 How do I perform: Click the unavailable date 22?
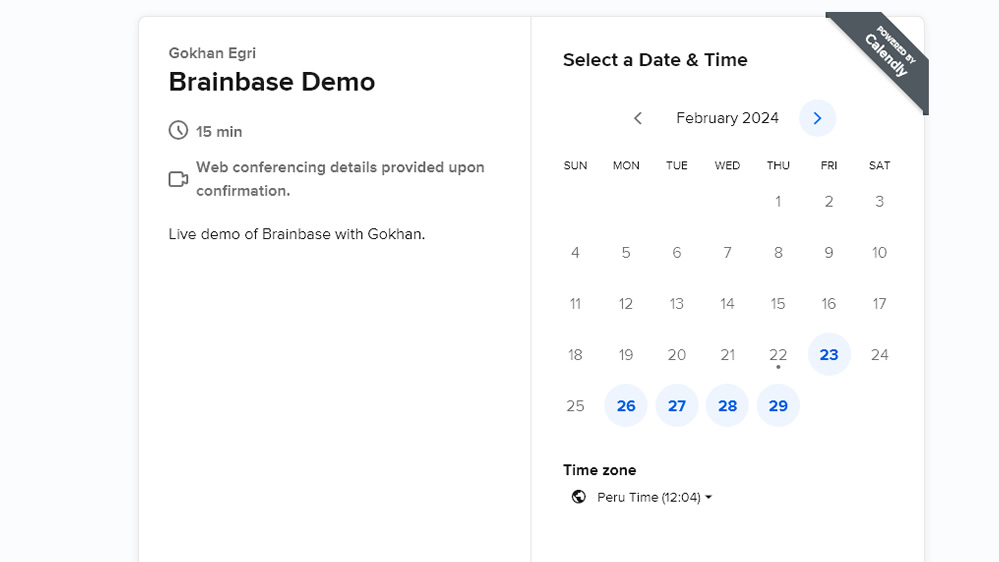click(778, 354)
